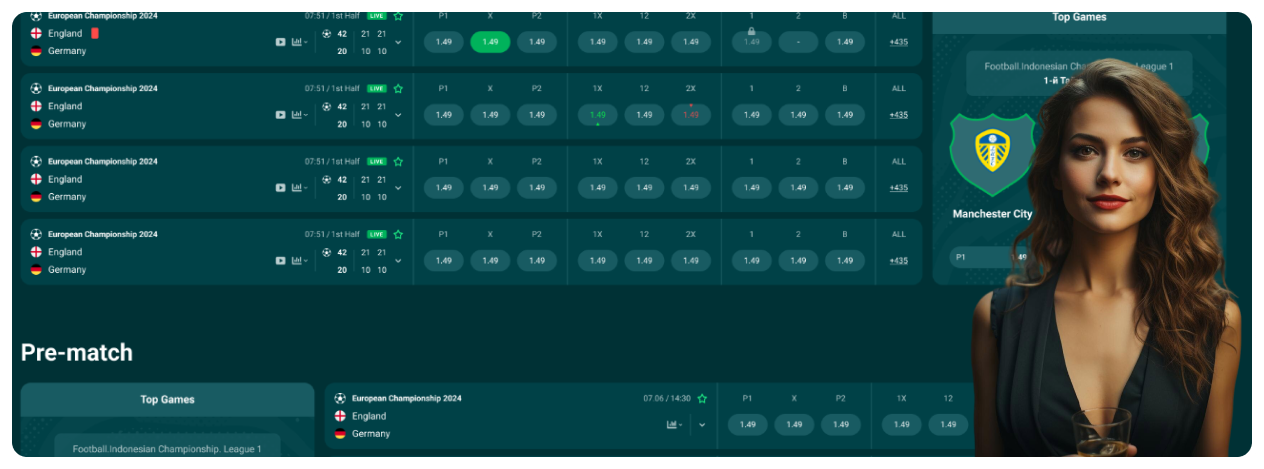
Task: Select the right-side Top Games panel header
Action: 1079,17
